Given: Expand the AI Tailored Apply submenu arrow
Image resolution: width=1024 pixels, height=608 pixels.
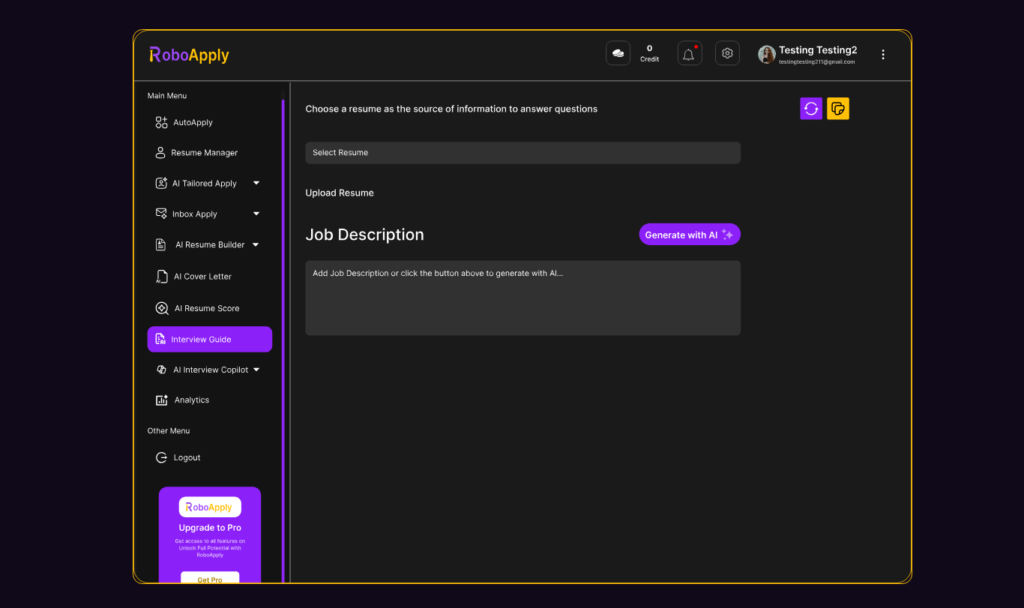Looking at the screenshot, I should (257, 183).
